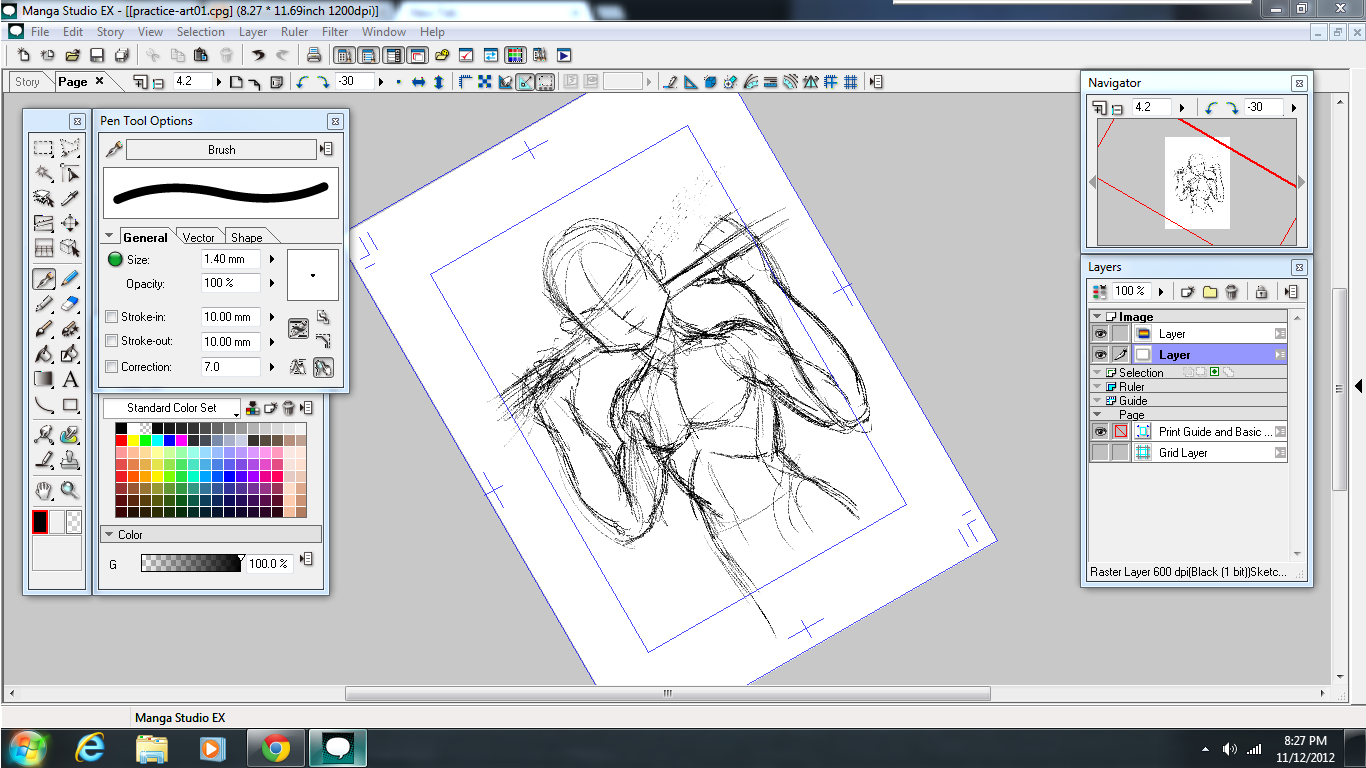This screenshot has height=768, width=1366.
Task: Activate the Zoom (magnifier) tool
Action: pyautogui.click(x=69, y=491)
